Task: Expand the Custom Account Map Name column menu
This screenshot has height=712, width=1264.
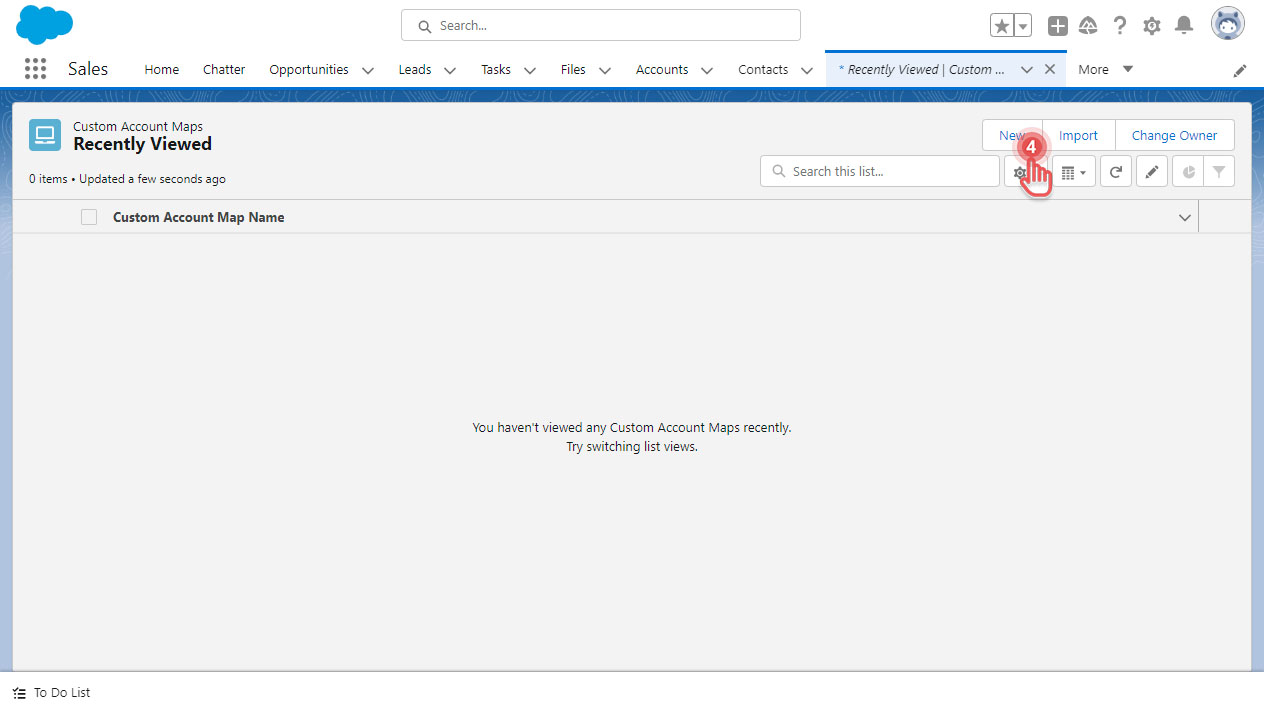Action: pos(1184,216)
